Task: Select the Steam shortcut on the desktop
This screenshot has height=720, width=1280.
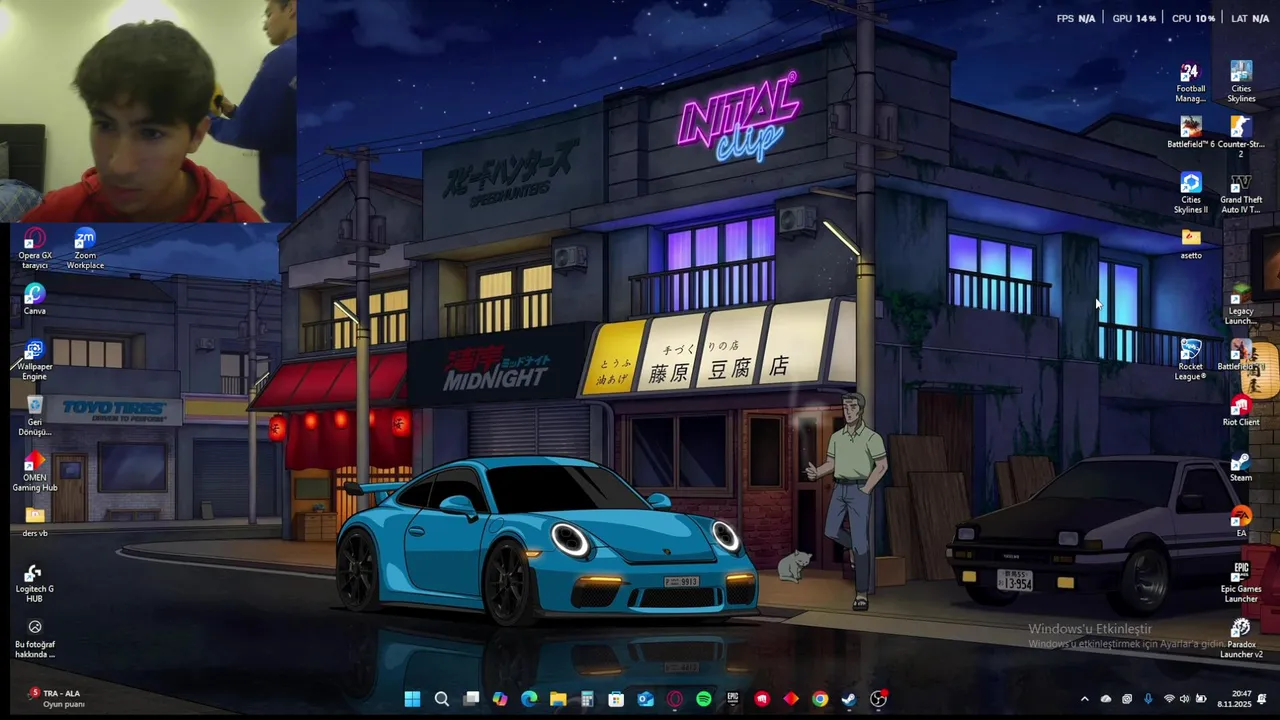Action: click(1241, 467)
